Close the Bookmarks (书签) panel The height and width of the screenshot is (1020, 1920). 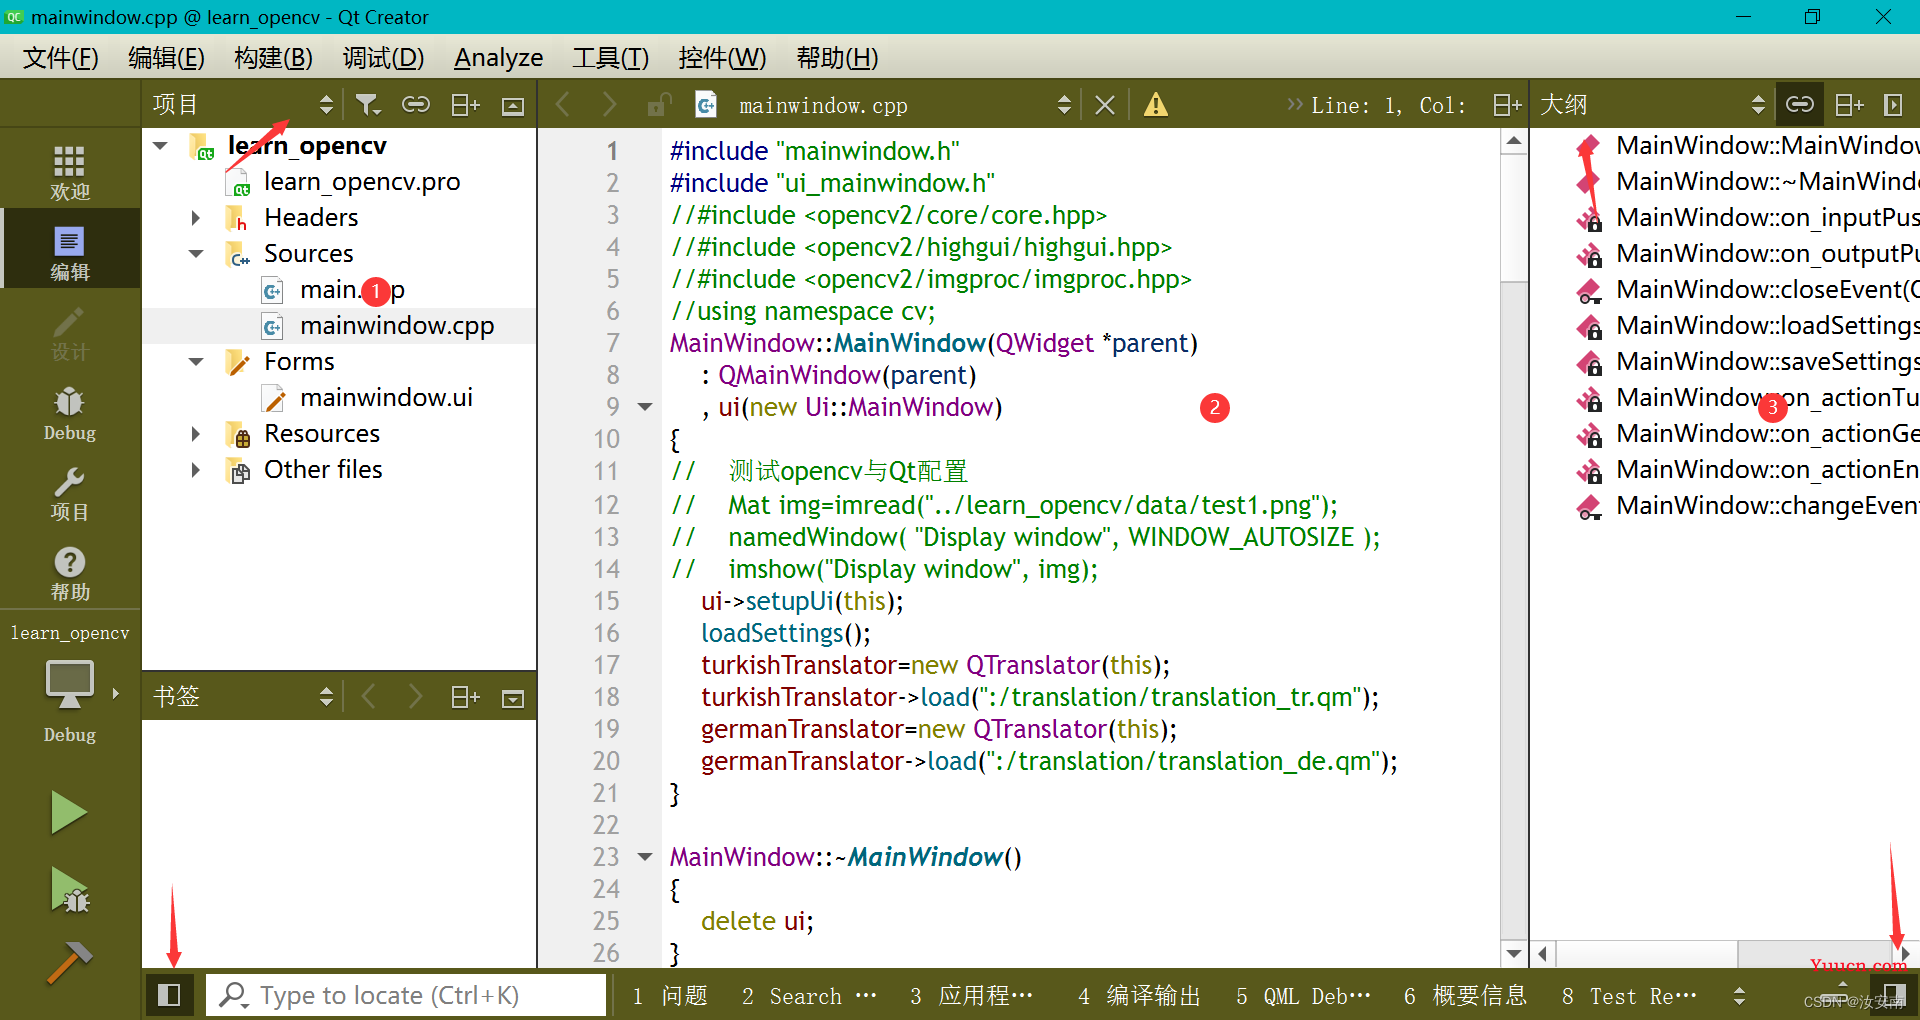point(513,698)
